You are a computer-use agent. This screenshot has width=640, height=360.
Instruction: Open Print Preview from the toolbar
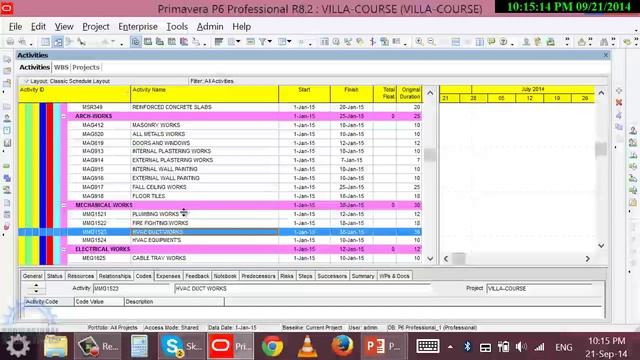[22, 41]
